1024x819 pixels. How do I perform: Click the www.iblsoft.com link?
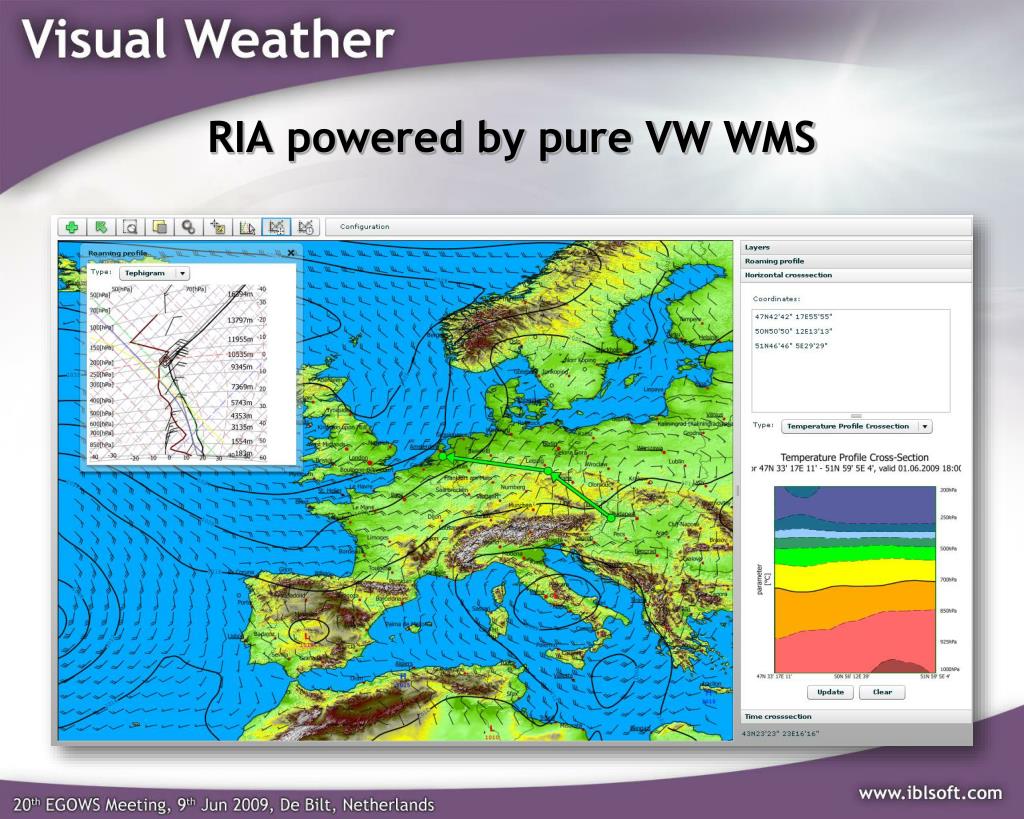coord(930,794)
